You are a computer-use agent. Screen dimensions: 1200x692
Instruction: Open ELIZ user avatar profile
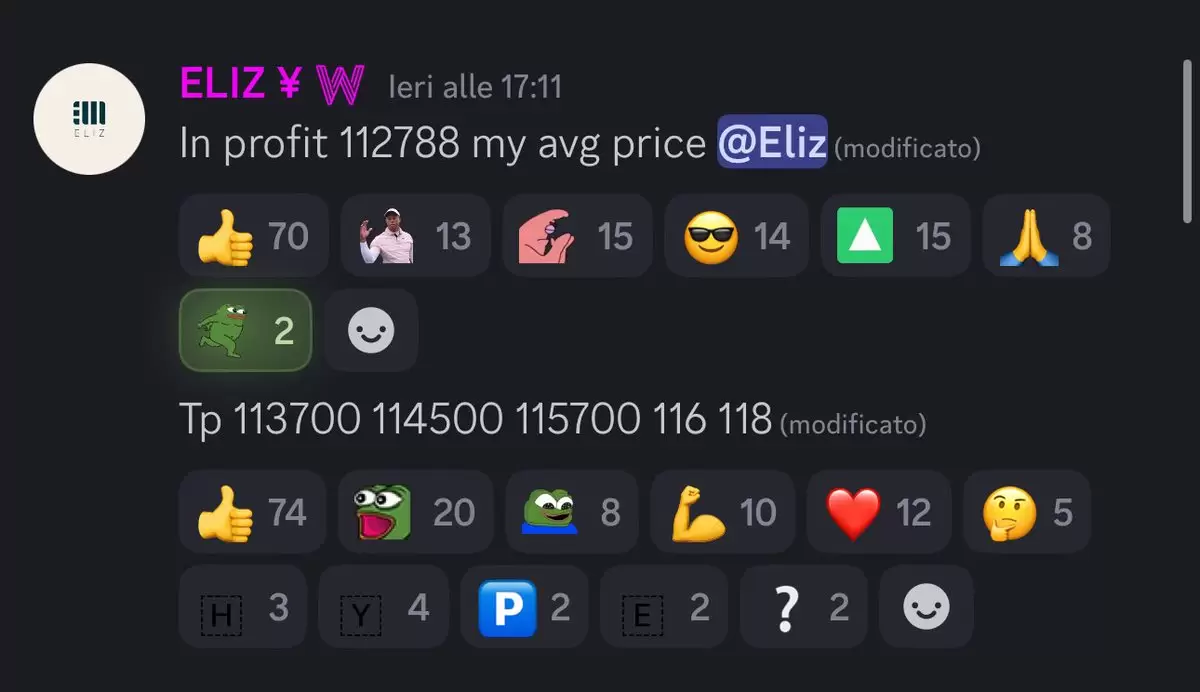coord(89,119)
